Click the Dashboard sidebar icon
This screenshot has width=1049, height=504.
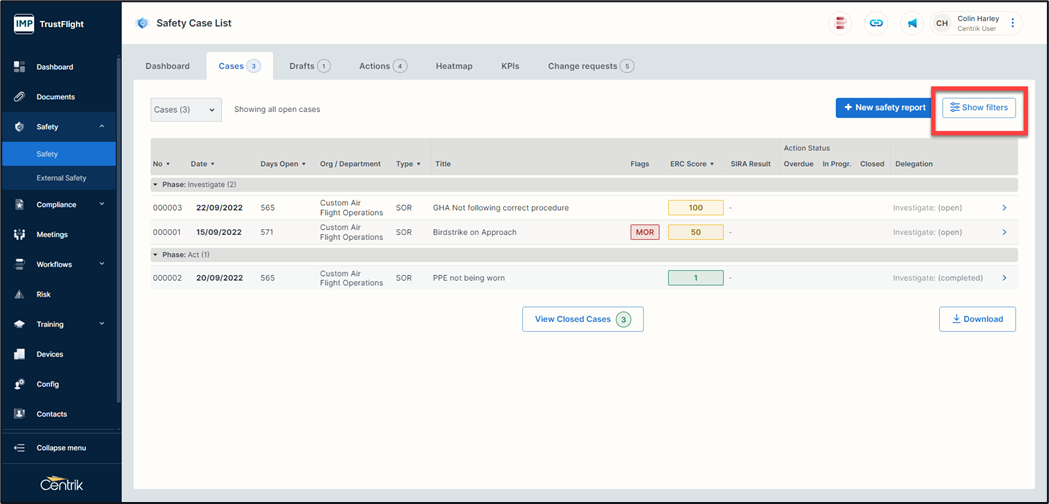pyautogui.click(x=19, y=67)
